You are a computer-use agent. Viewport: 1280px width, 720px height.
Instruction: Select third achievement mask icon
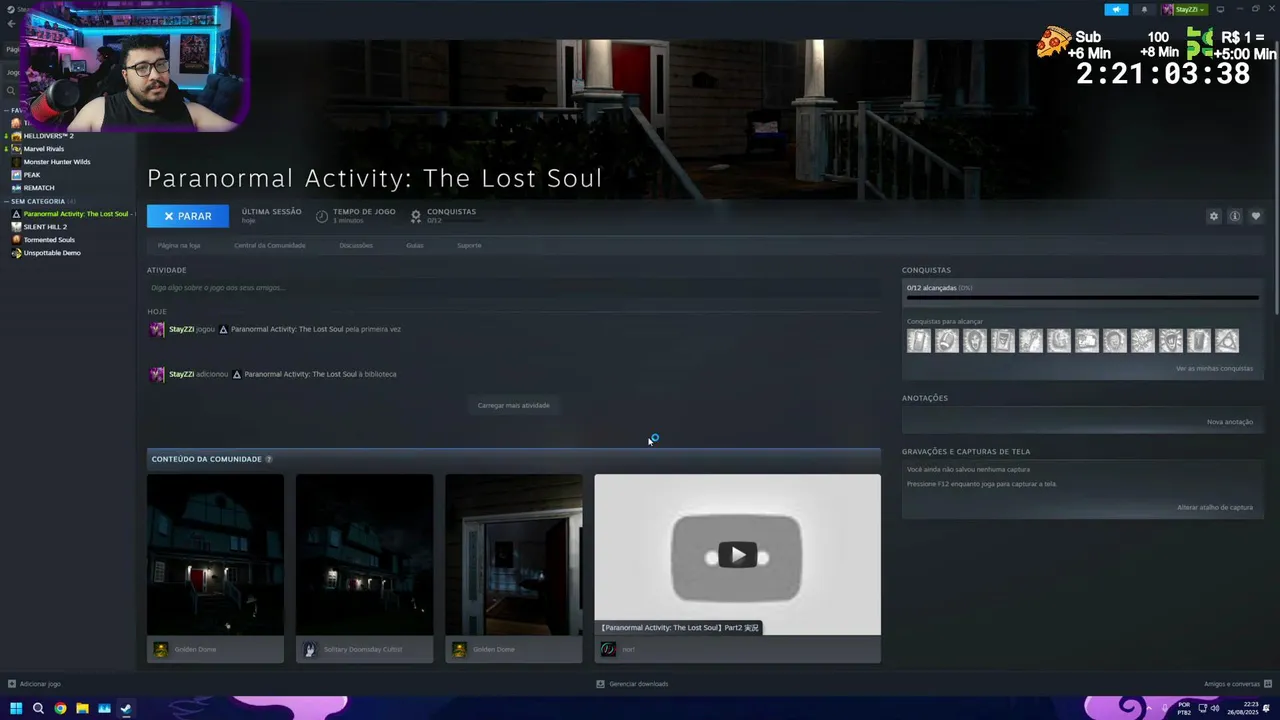pos(975,341)
